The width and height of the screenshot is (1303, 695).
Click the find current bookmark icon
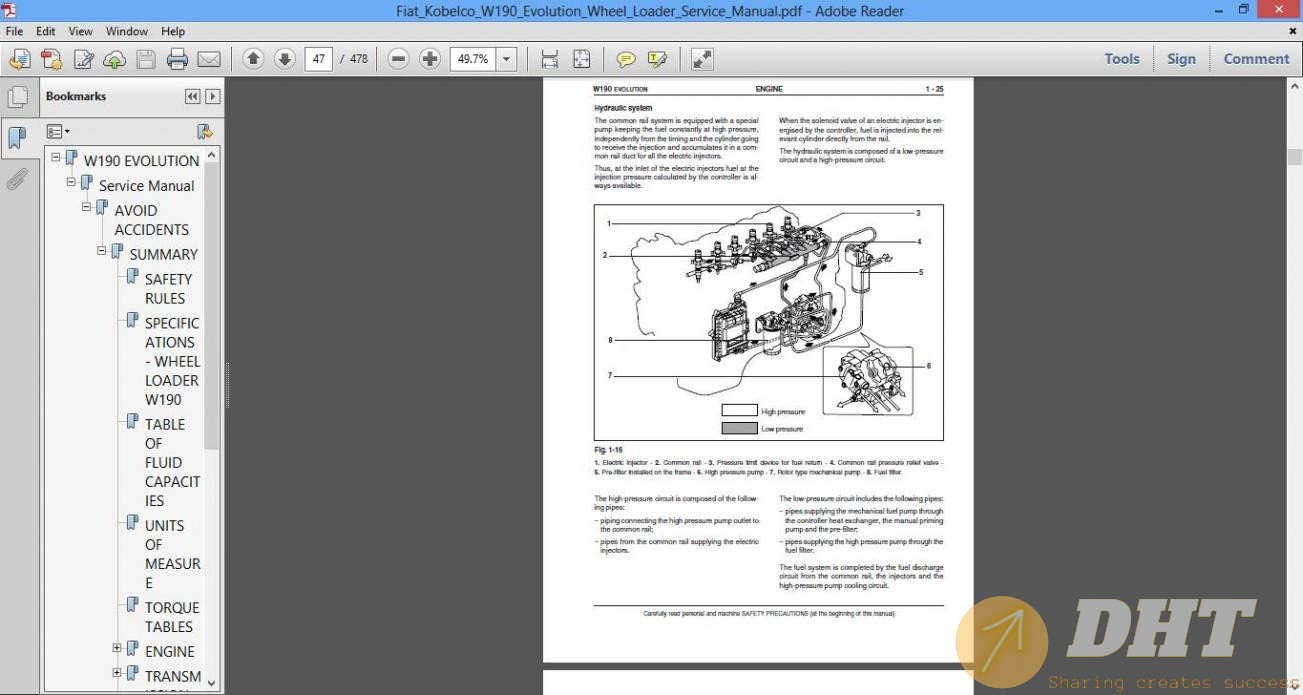tap(205, 131)
